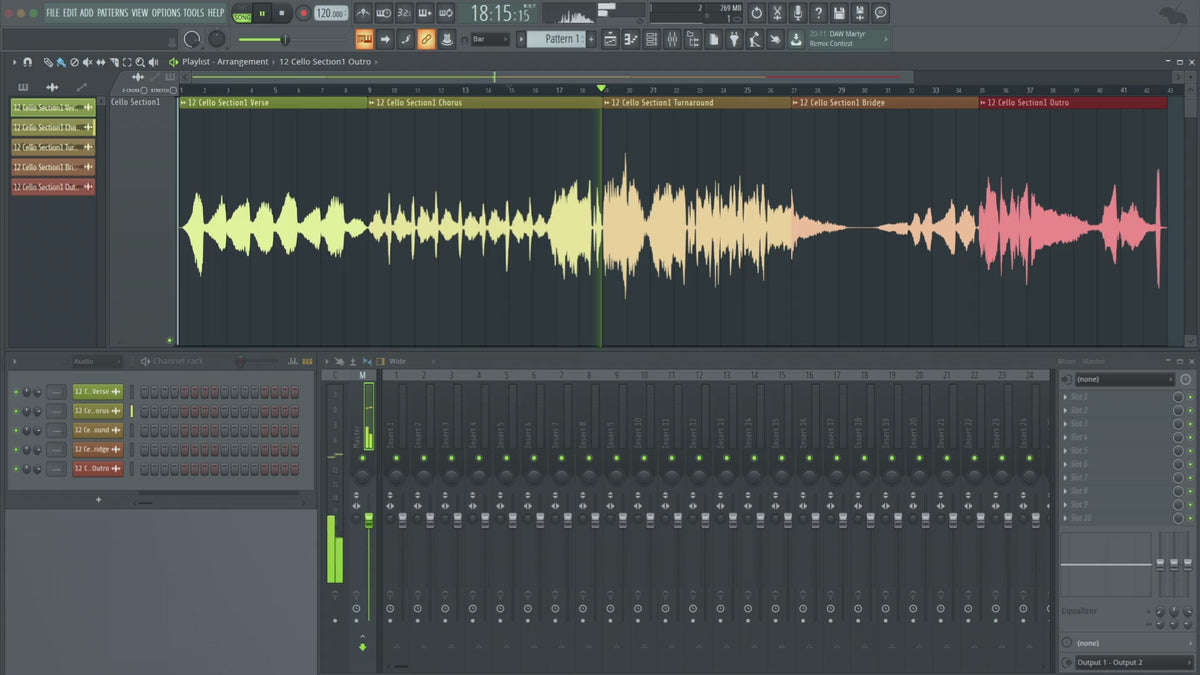
Task: Open the OPTIONS menu
Action: (166, 12)
